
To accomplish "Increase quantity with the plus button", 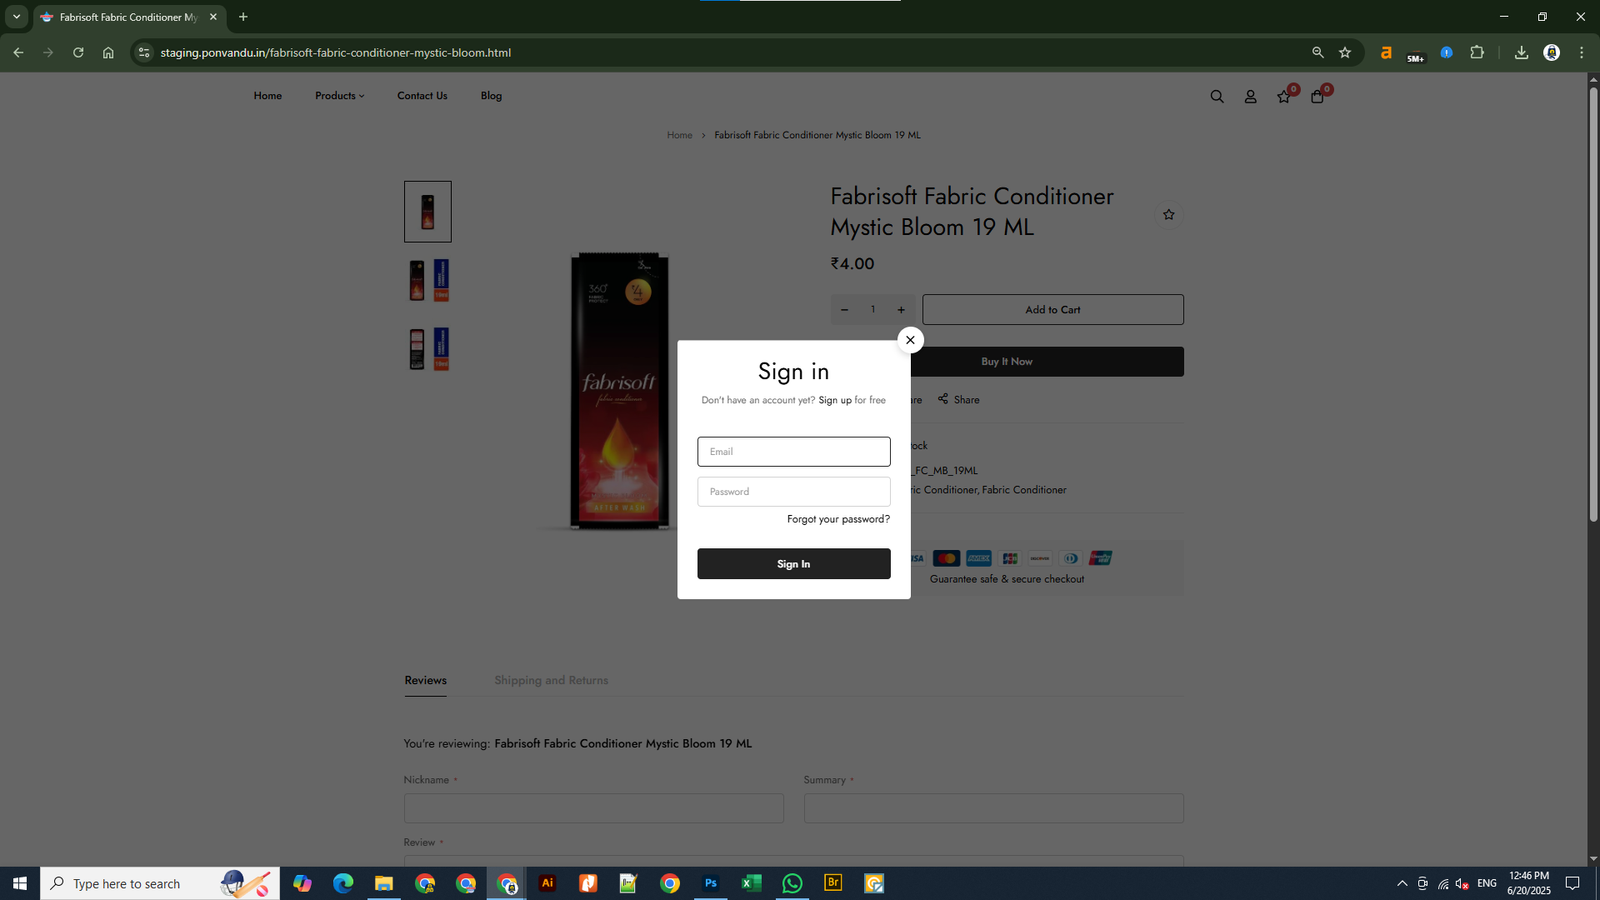I will coord(901,310).
